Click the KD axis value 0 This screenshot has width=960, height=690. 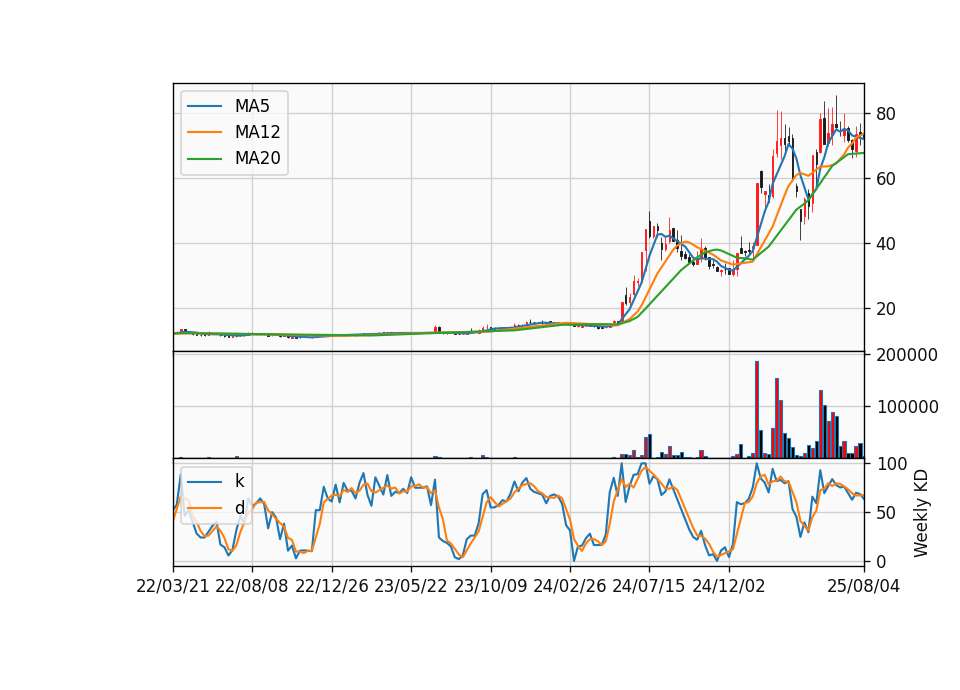click(881, 561)
